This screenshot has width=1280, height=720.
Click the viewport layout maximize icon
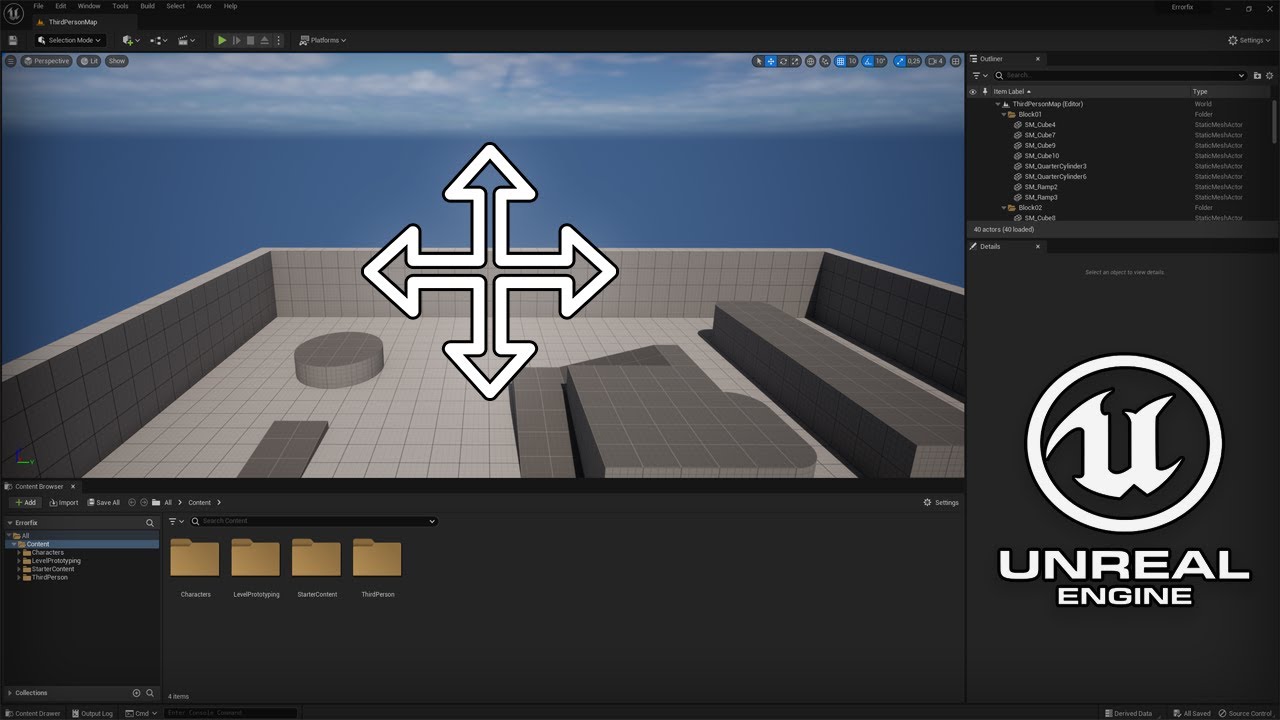[x=955, y=61]
